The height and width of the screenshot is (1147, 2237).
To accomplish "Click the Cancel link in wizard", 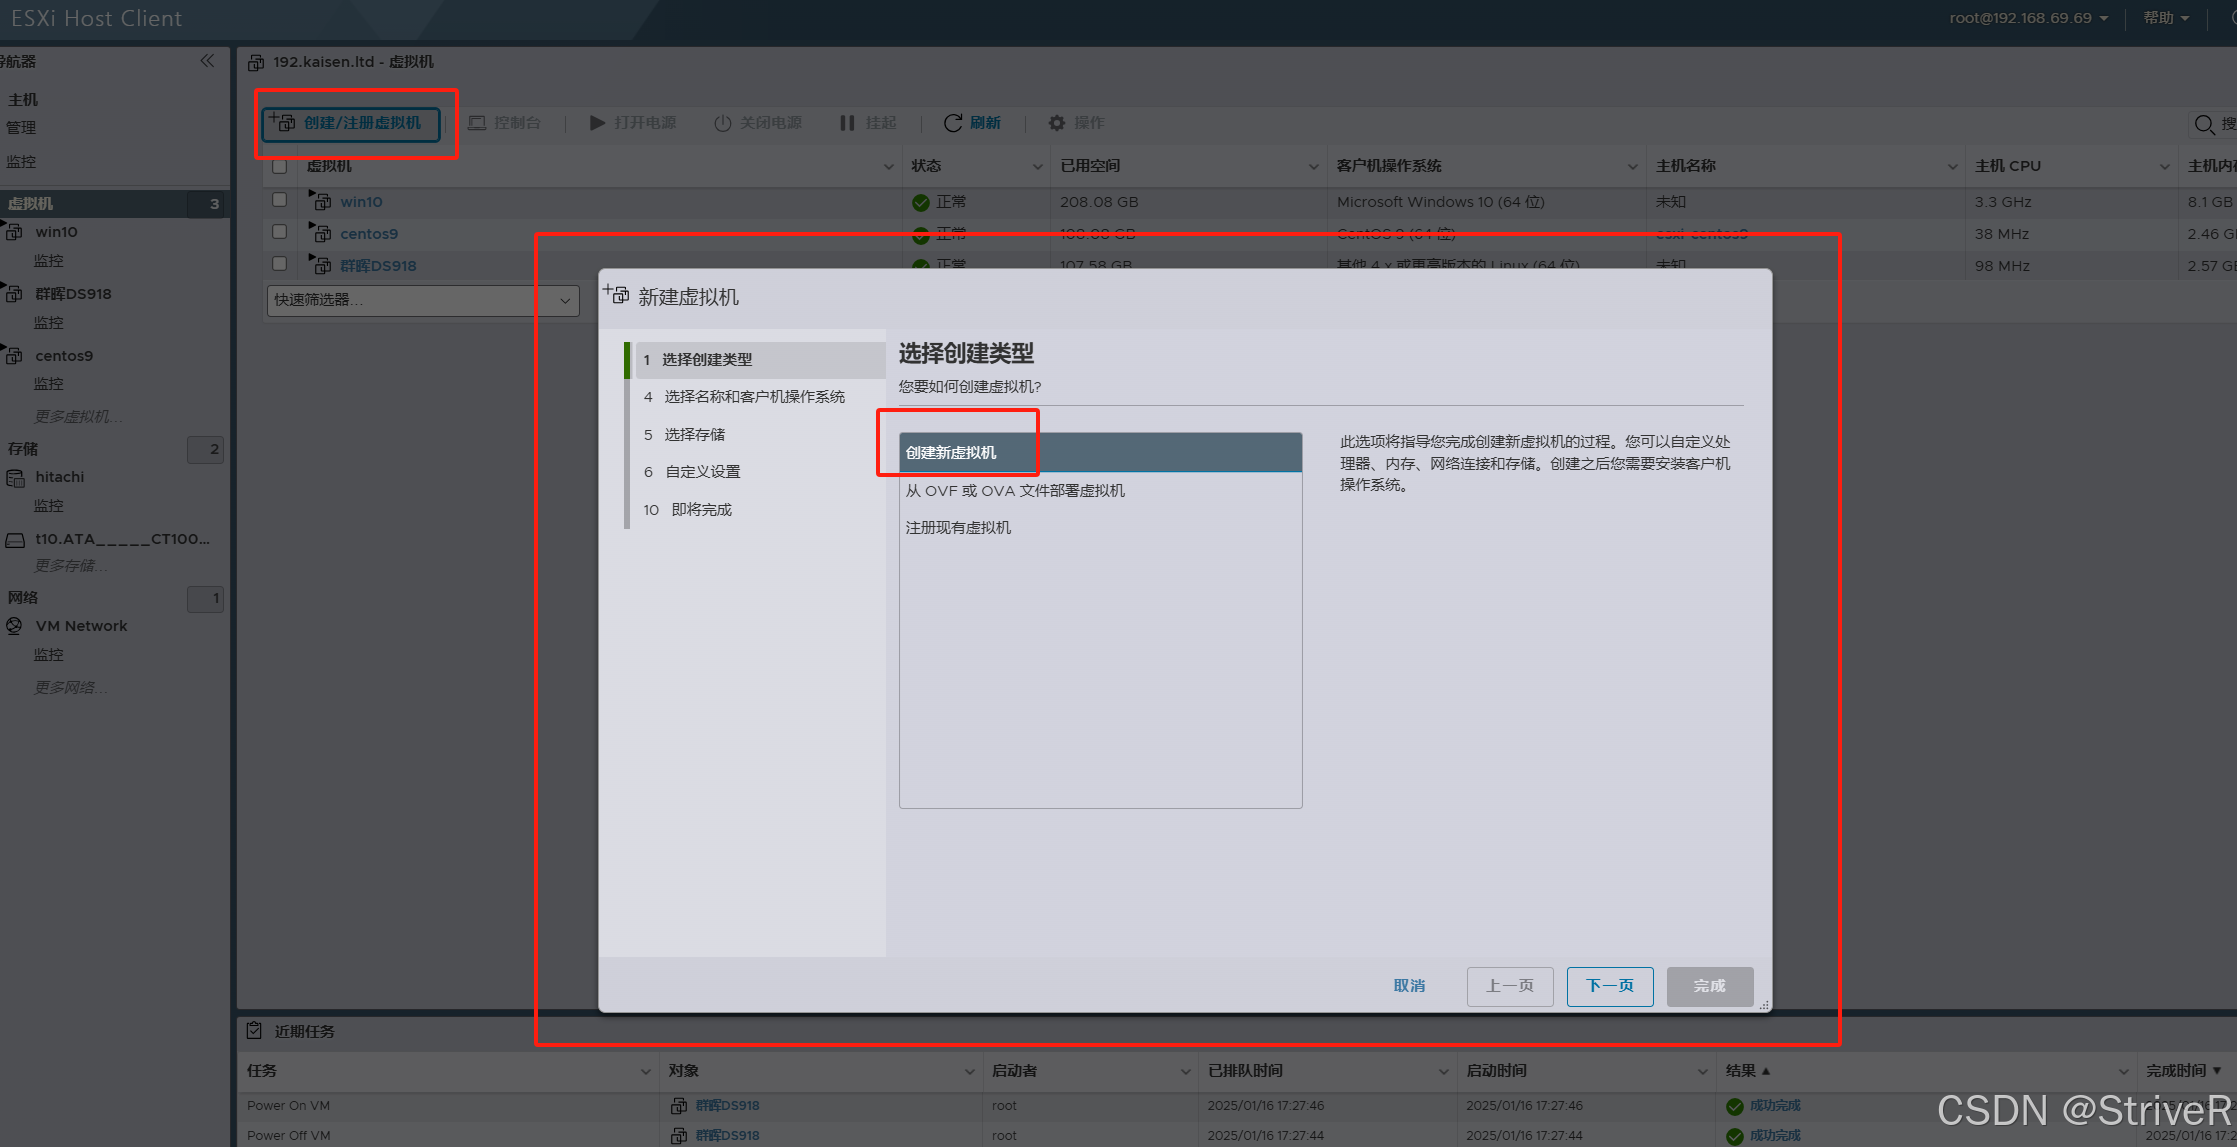I will tap(1409, 986).
